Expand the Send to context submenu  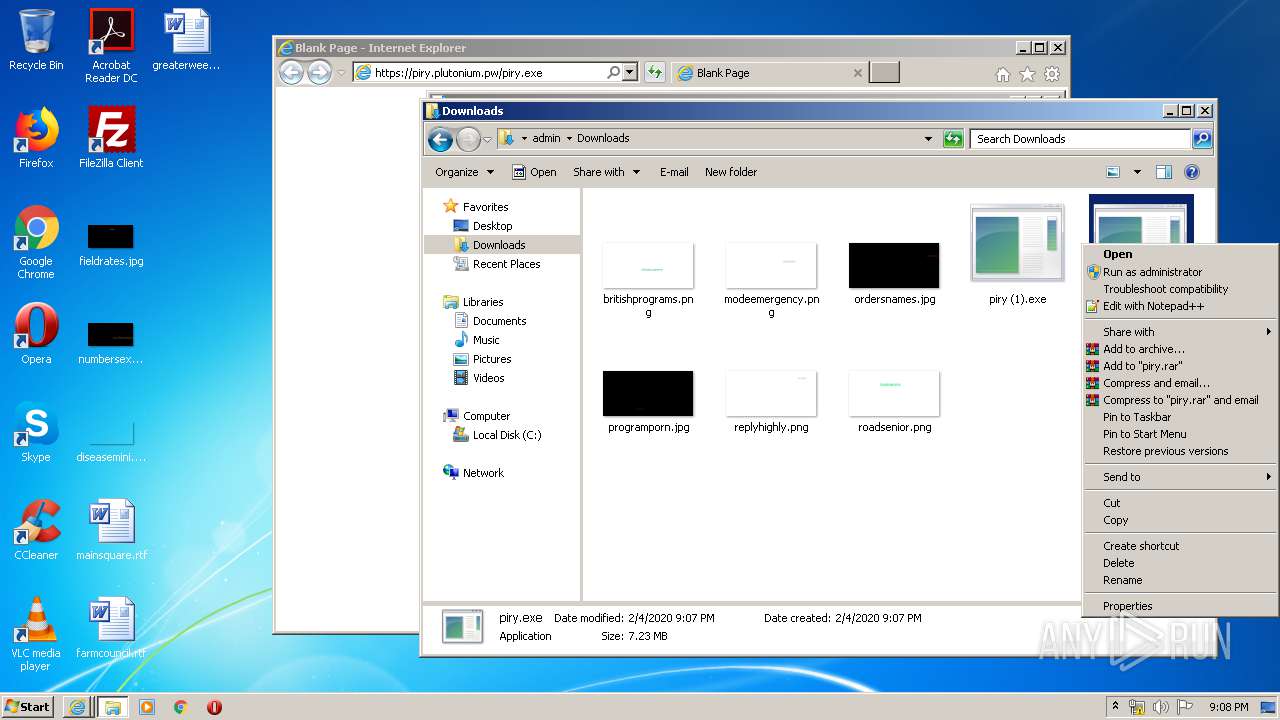click(x=1180, y=477)
